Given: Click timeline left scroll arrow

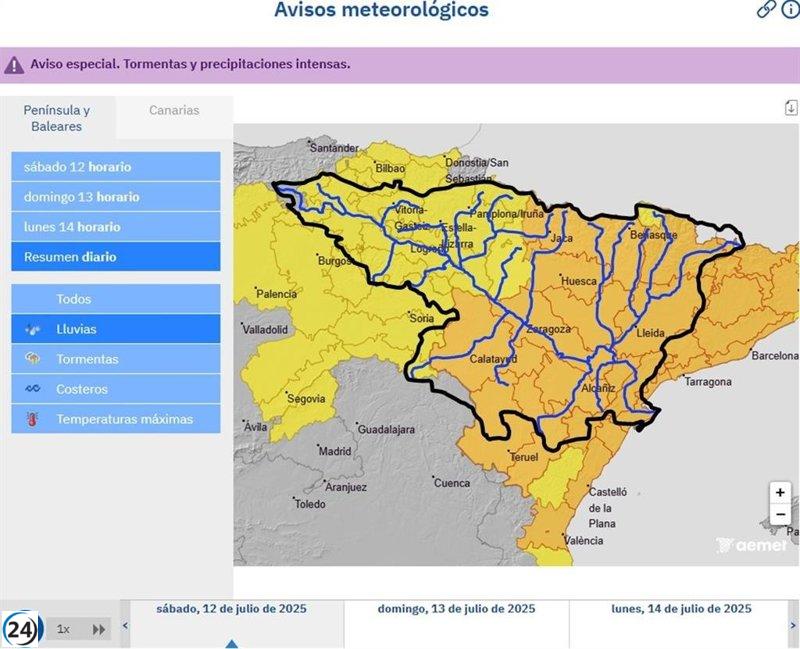Looking at the screenshot, I should tap(125, 626).
